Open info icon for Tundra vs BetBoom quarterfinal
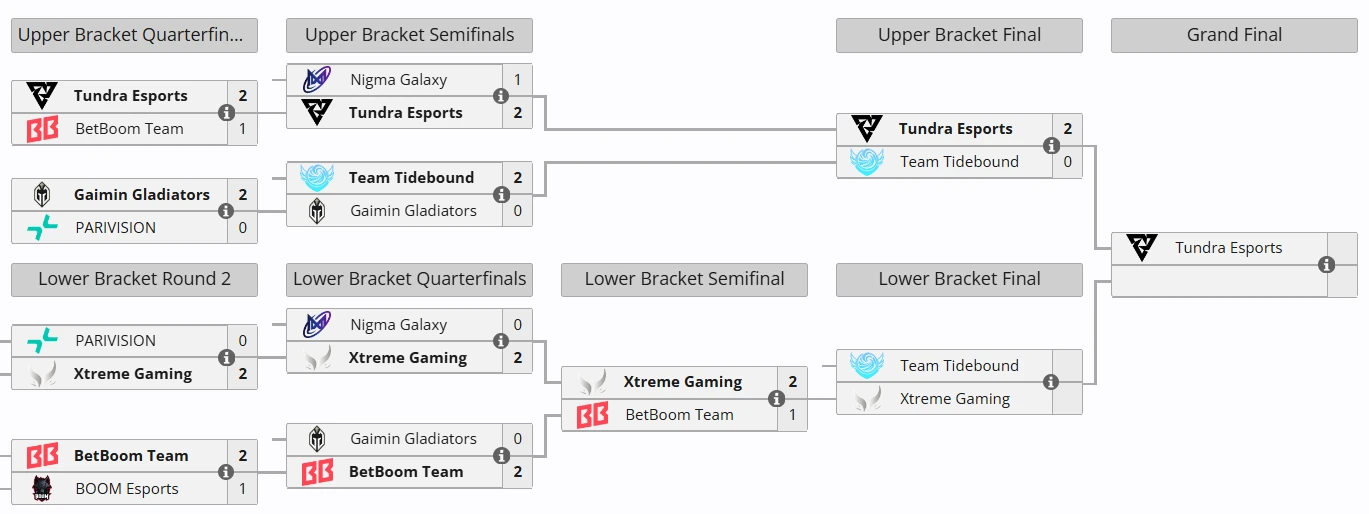Viewport: 1369px width, 514px height. 226,113
